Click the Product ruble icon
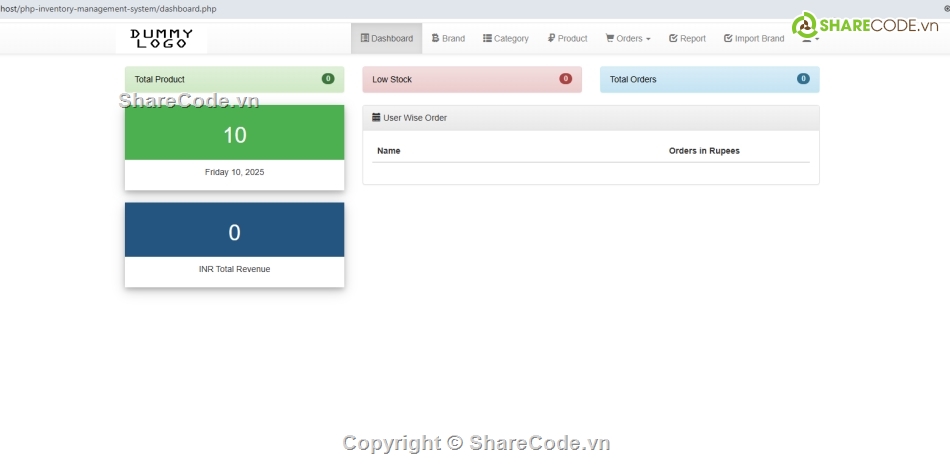This screenshot has width=950, height=466. tap(551, 39)
